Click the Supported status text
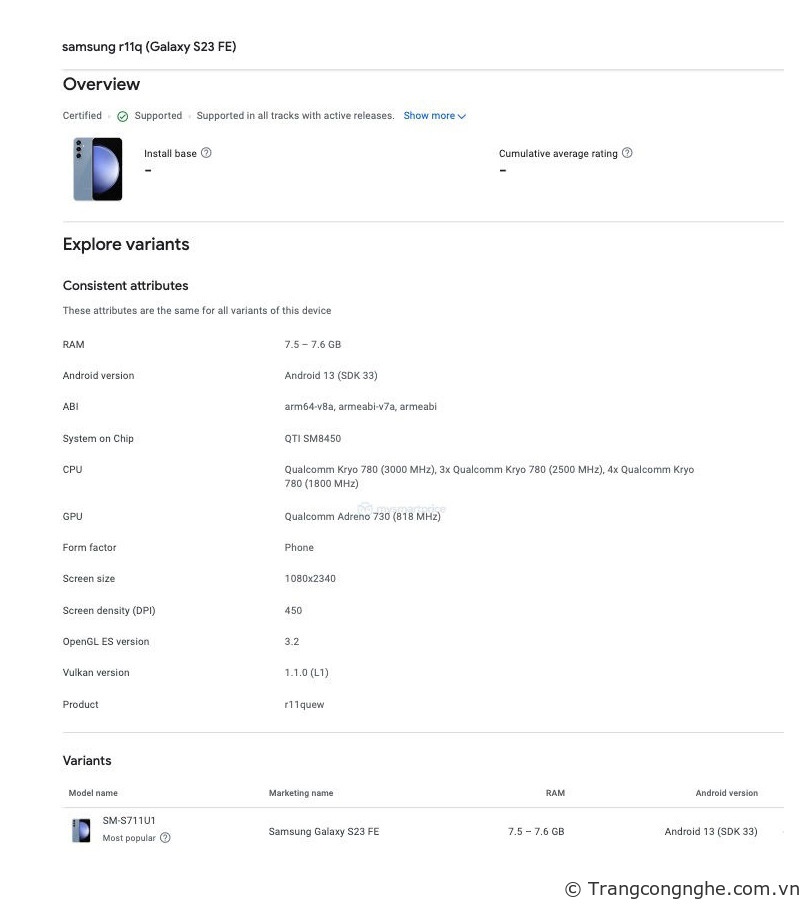The image size is (810, 909). coord(158,116)
